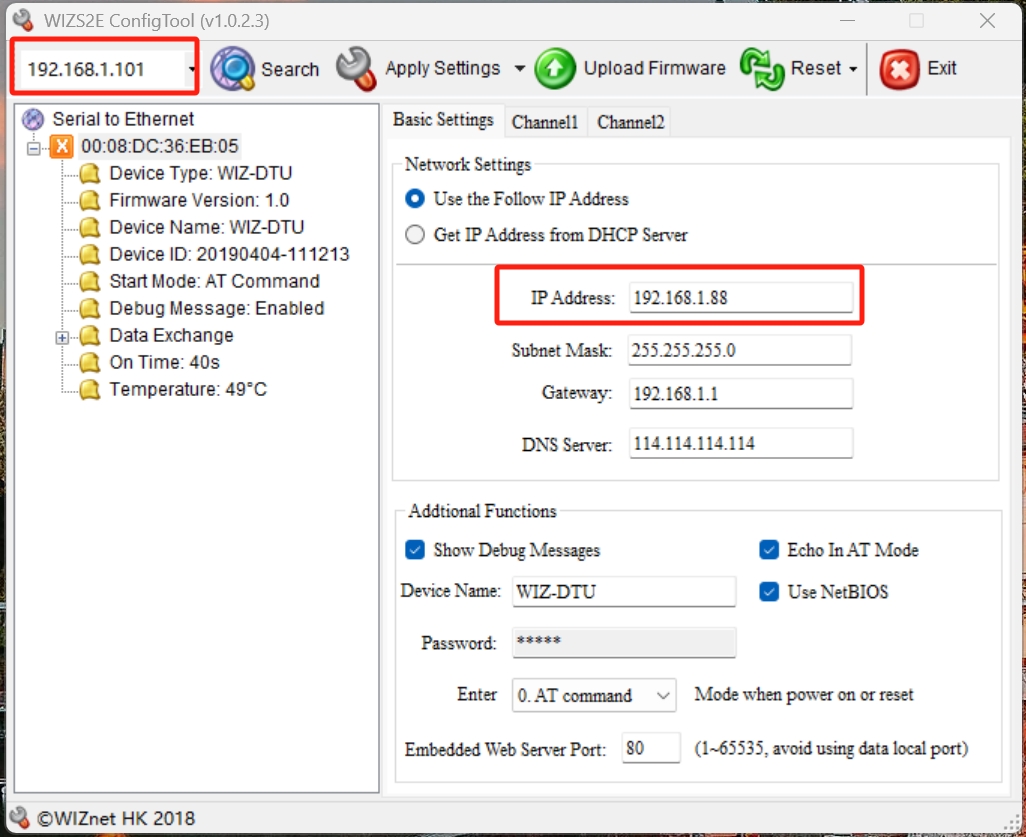
Task: Click the red Exit icon
Action: (898, 69)
